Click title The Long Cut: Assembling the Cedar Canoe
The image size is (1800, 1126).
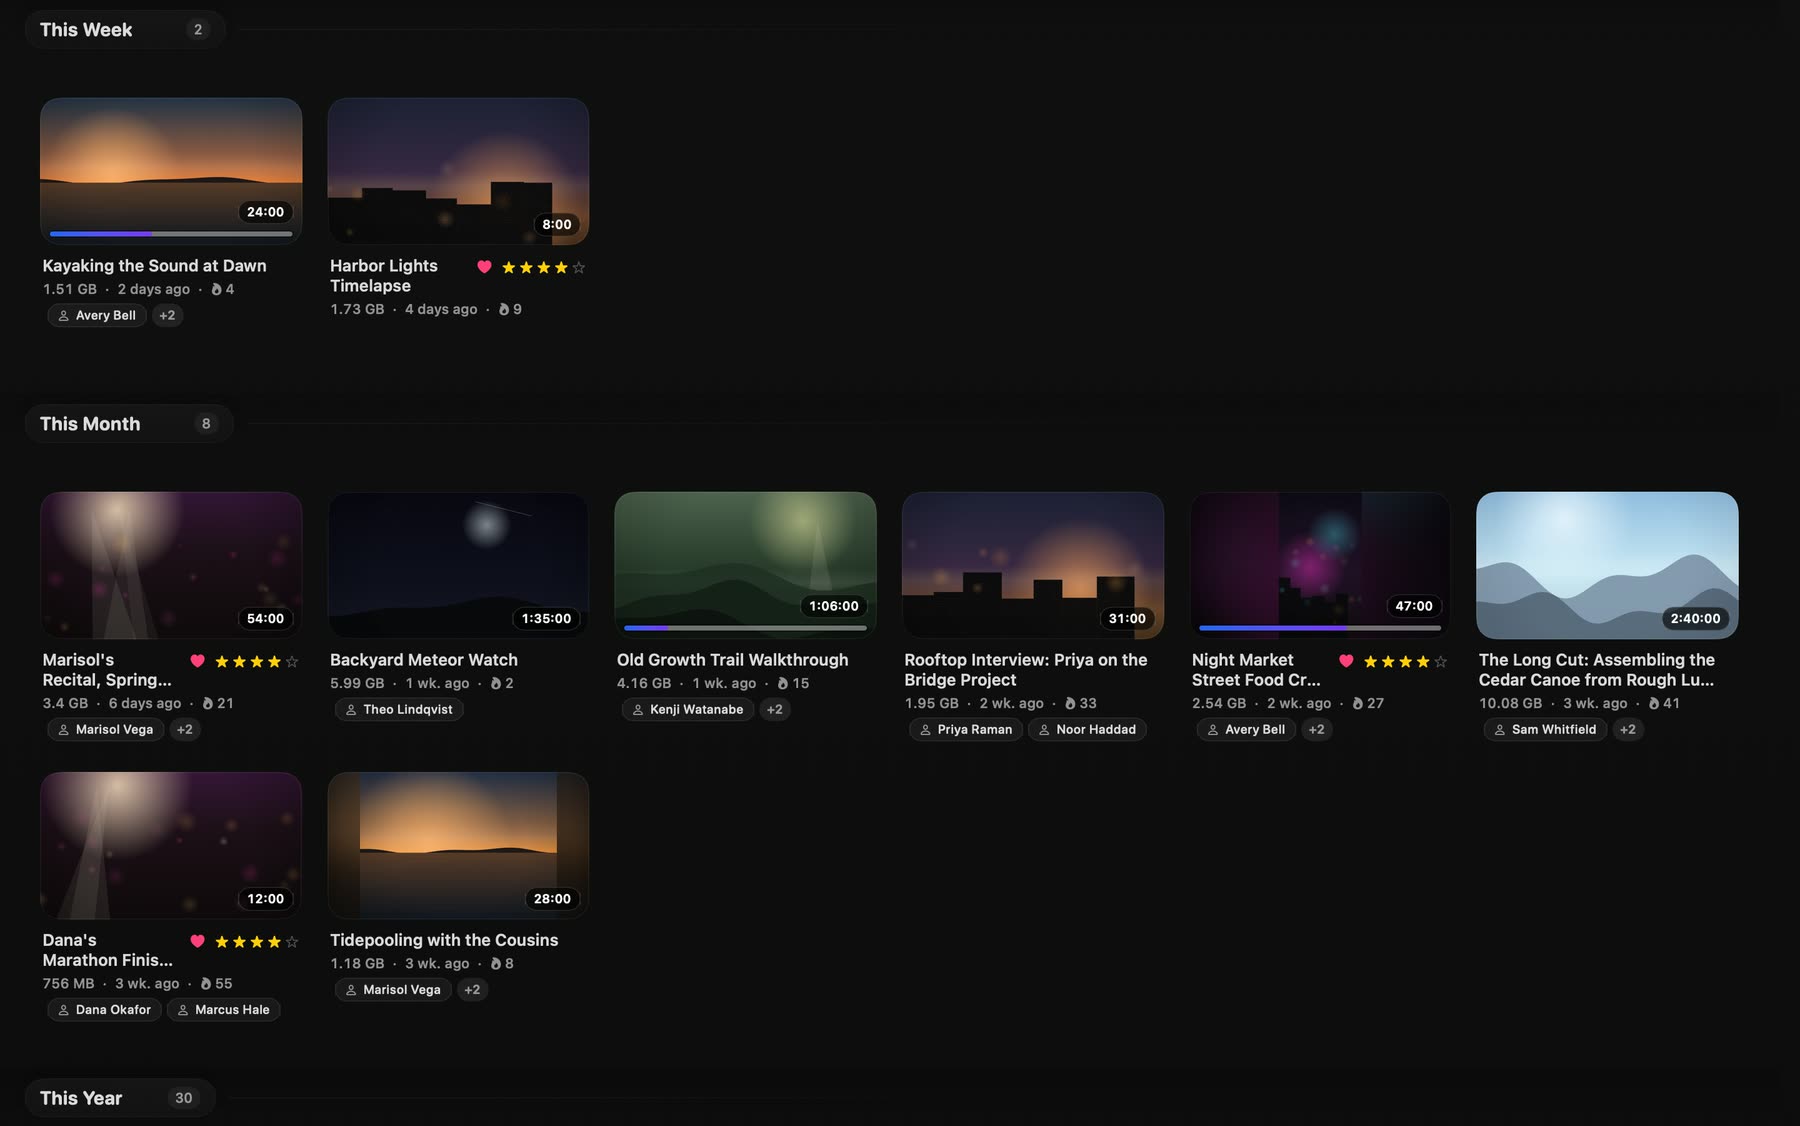[1597, 670]
